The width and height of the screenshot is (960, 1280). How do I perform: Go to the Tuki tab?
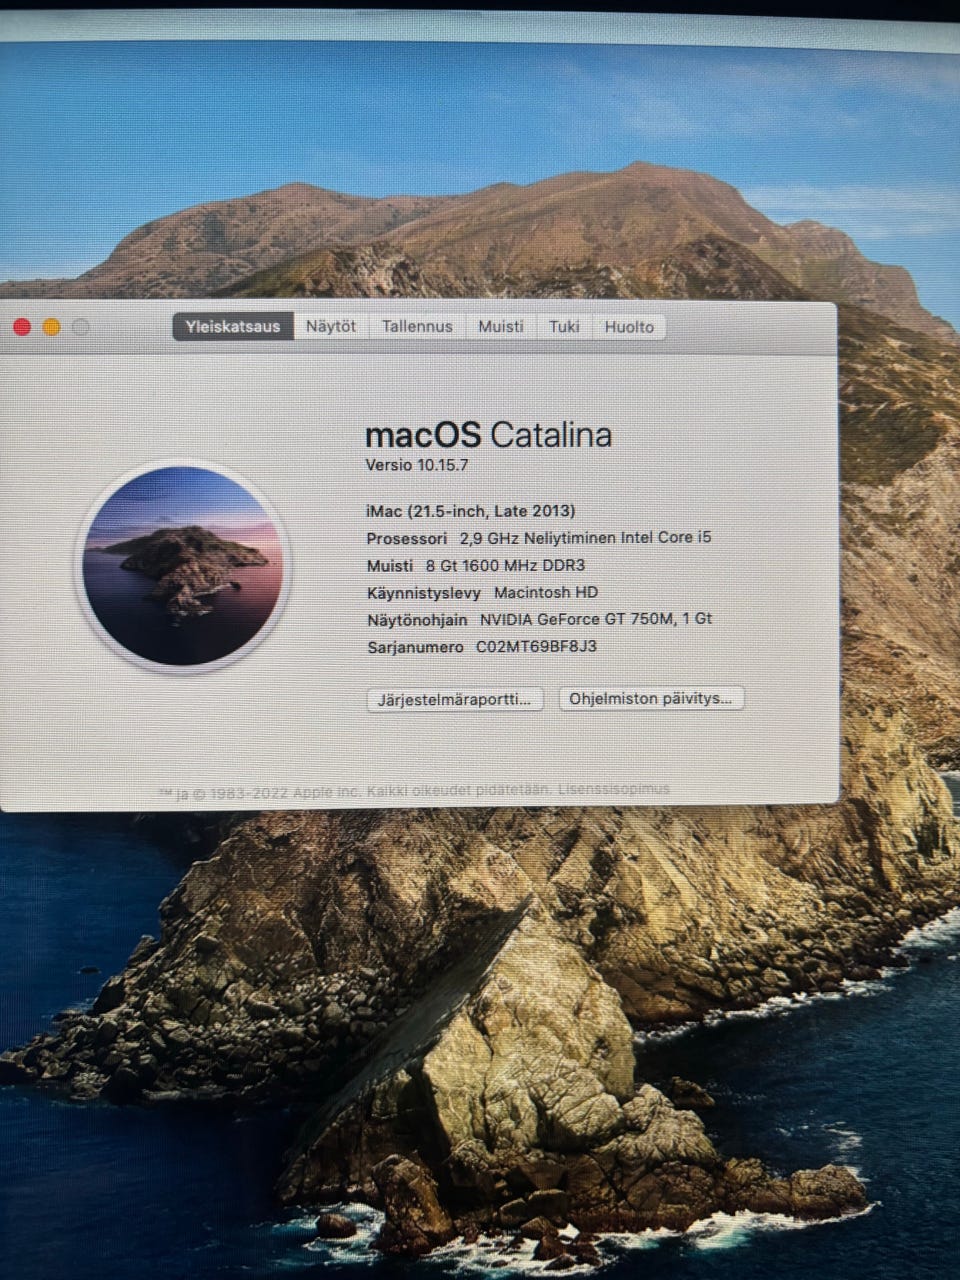coord(564,326)
